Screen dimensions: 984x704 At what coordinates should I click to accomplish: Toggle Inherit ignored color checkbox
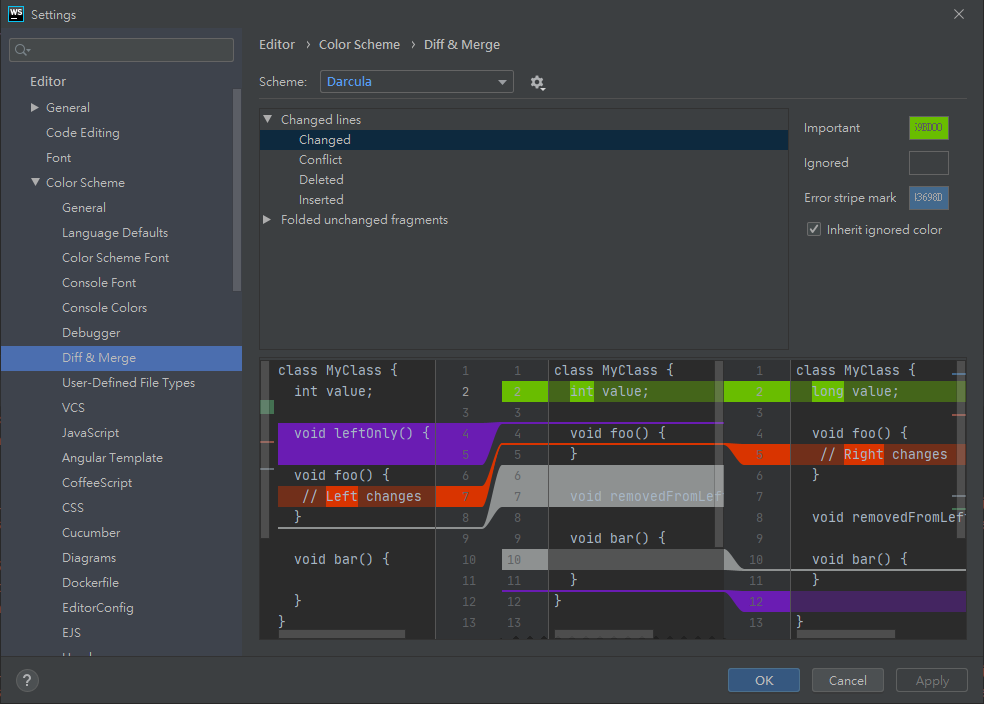pyautogui.click(x=814, y=230)
